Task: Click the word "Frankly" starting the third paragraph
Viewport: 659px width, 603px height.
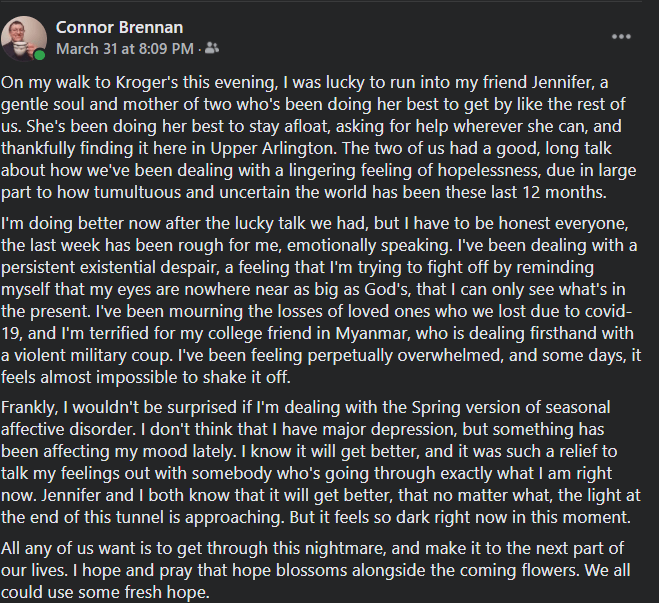Action: coord(30,406)
